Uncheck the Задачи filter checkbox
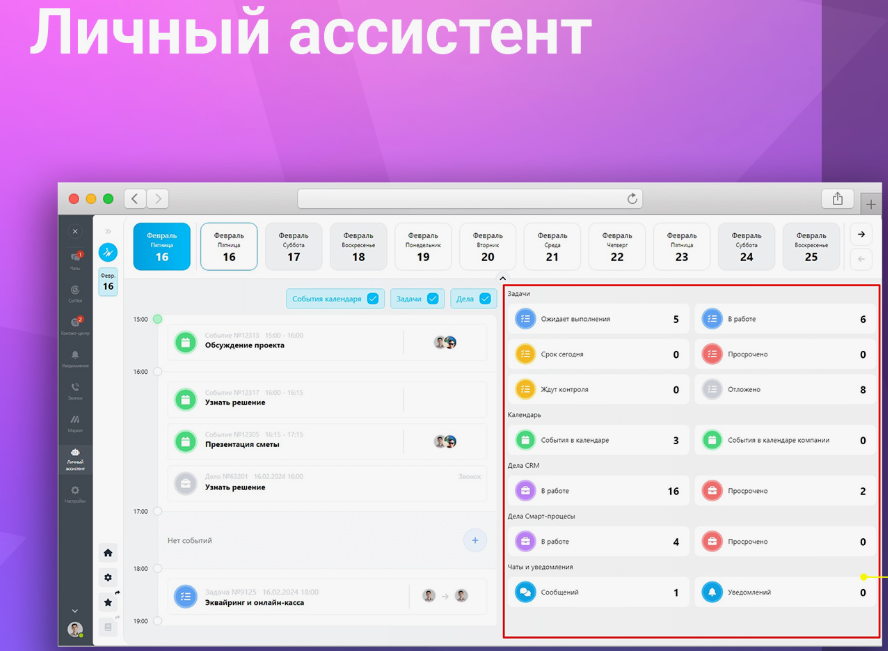 (x=433, y=298)
